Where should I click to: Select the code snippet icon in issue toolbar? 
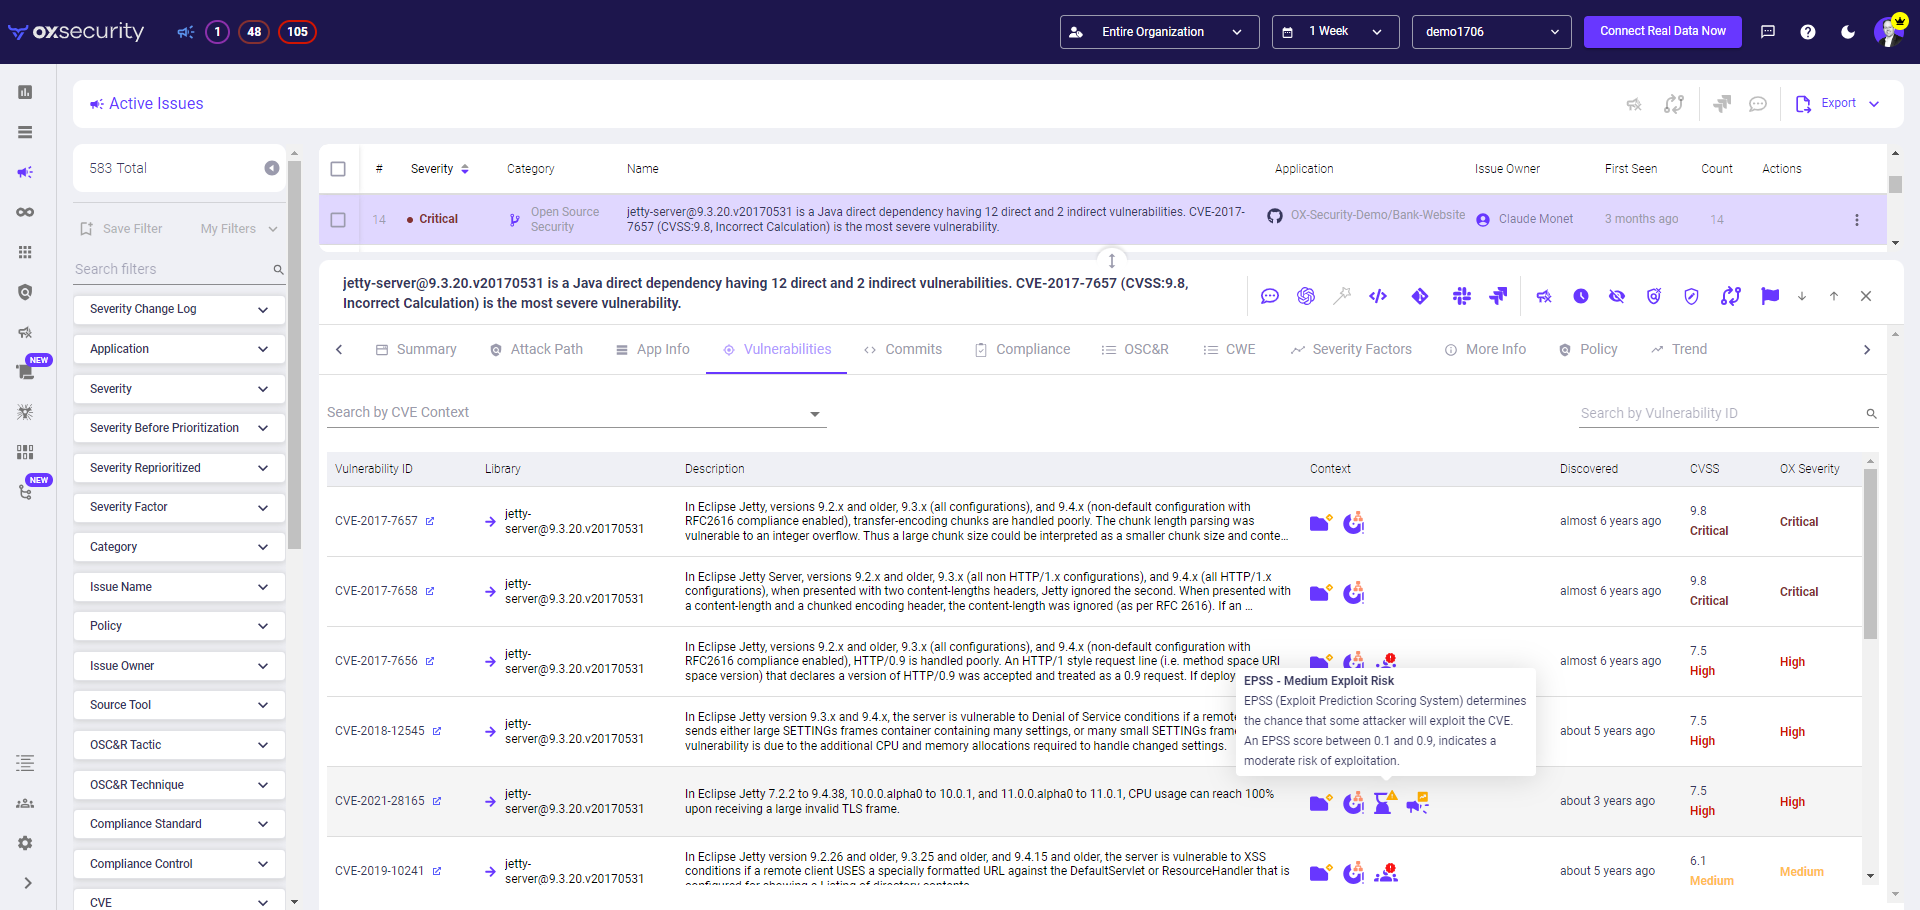(1379, 296)
